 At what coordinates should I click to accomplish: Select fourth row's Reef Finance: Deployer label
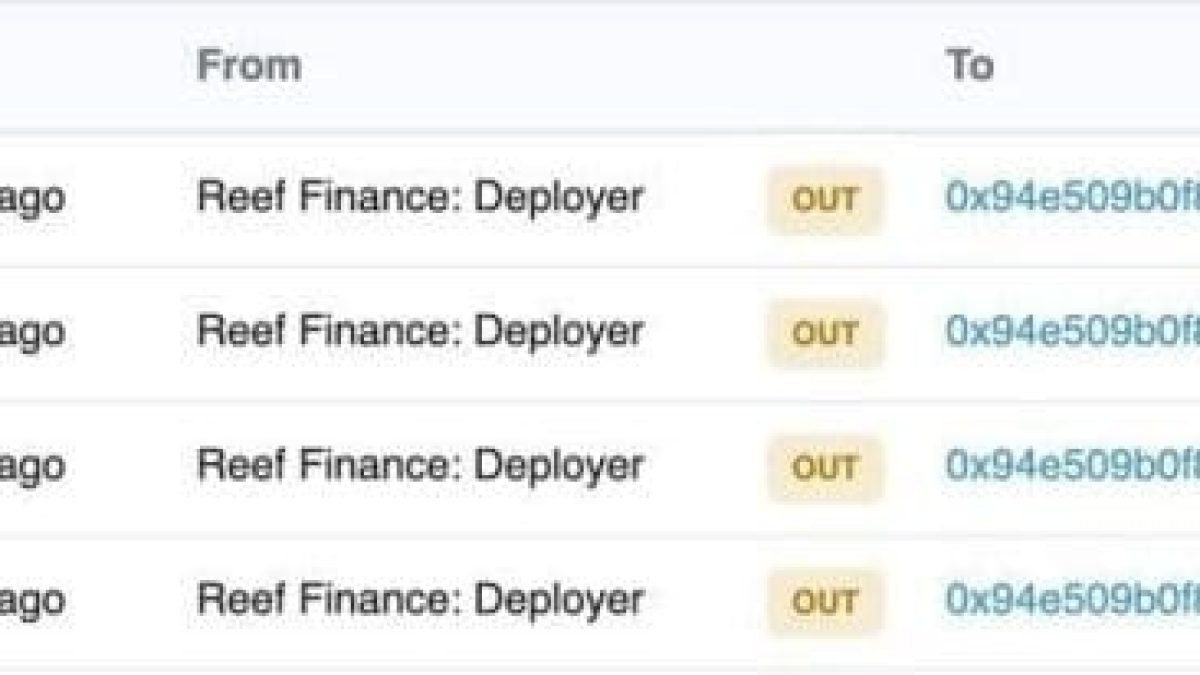coord(420,600)
